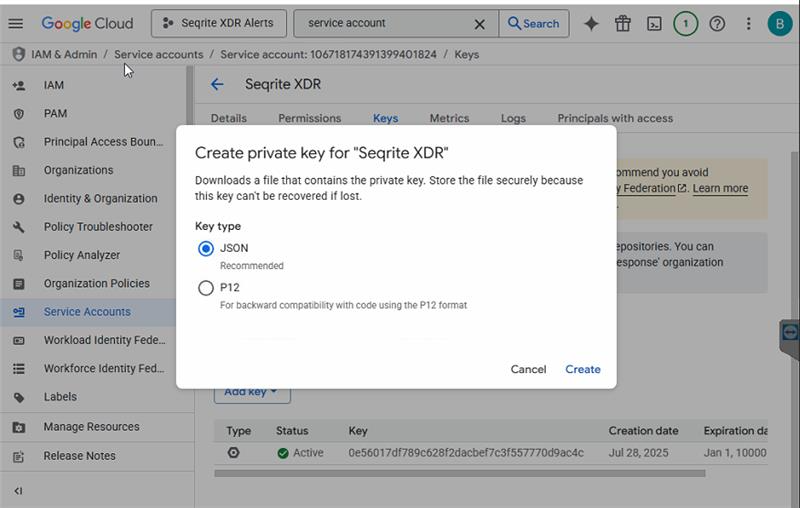Activate Cloud Shell terminal icon
The width and height of the screenshot is (800, 508).
click(654, 24)
